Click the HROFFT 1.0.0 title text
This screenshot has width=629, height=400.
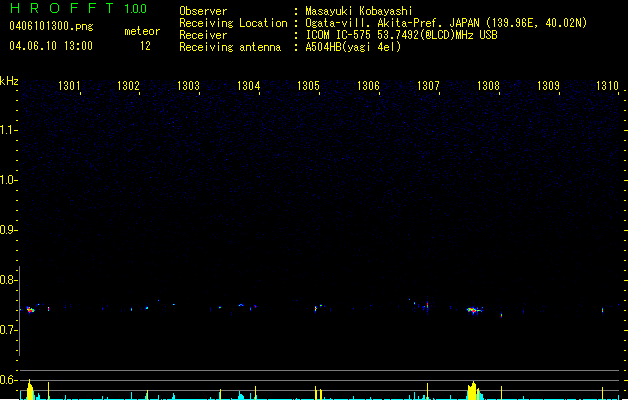click(79, 8)
